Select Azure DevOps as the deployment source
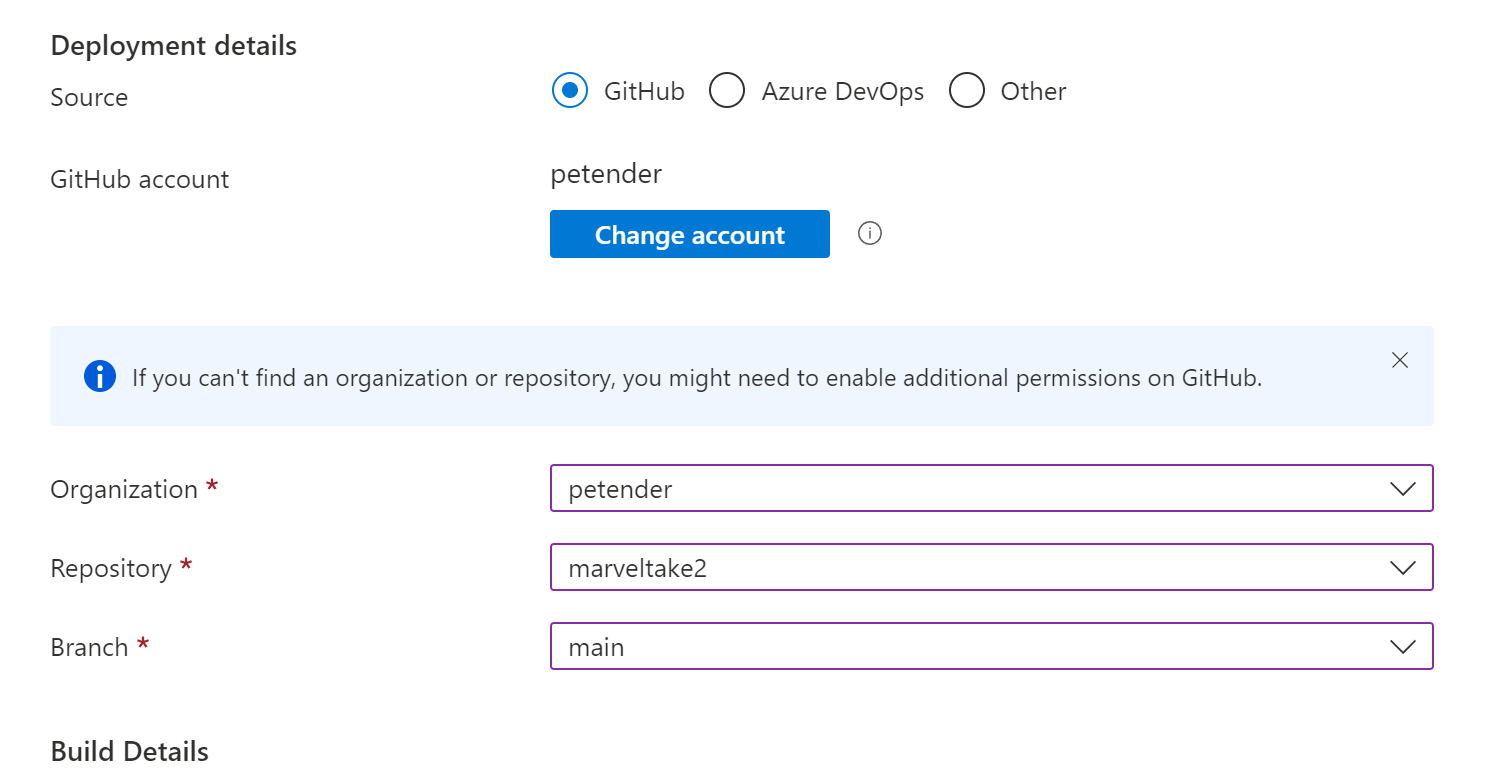The width and height of the screenshot is (1504, 768). coord(727,90)
